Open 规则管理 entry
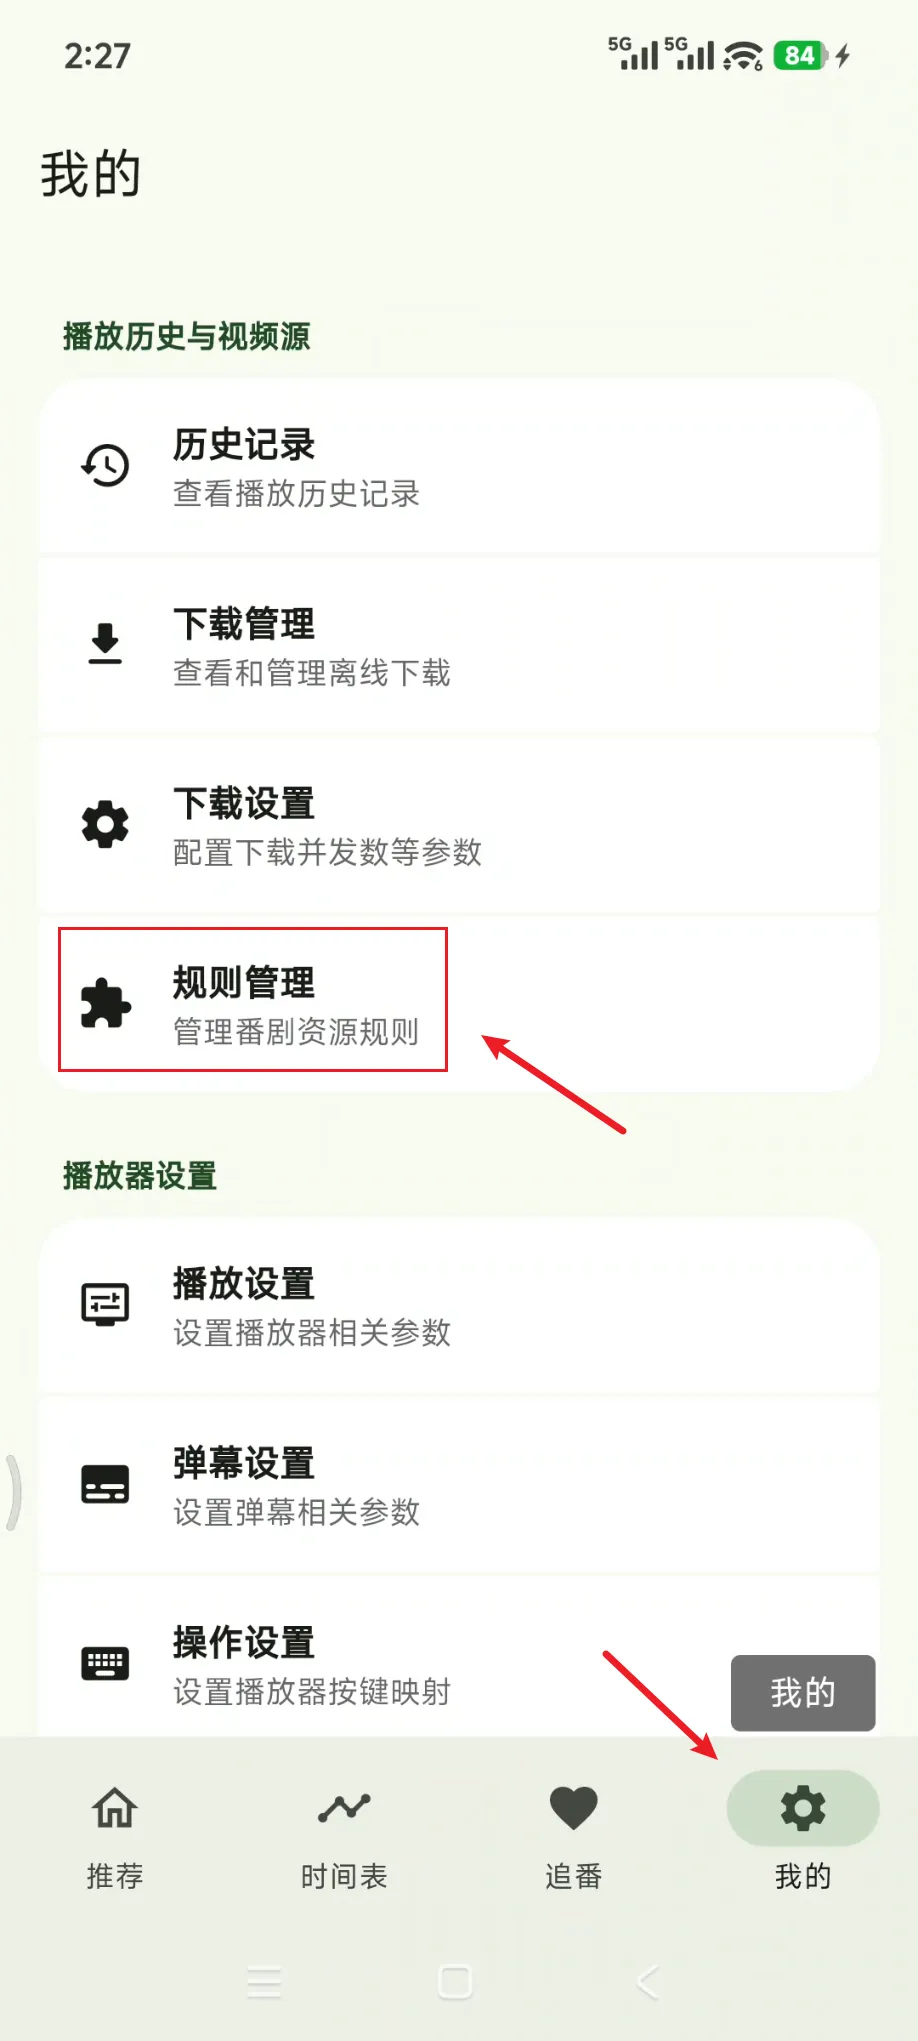Screen dimensions: 918x2041 [x=459, y=1004]
